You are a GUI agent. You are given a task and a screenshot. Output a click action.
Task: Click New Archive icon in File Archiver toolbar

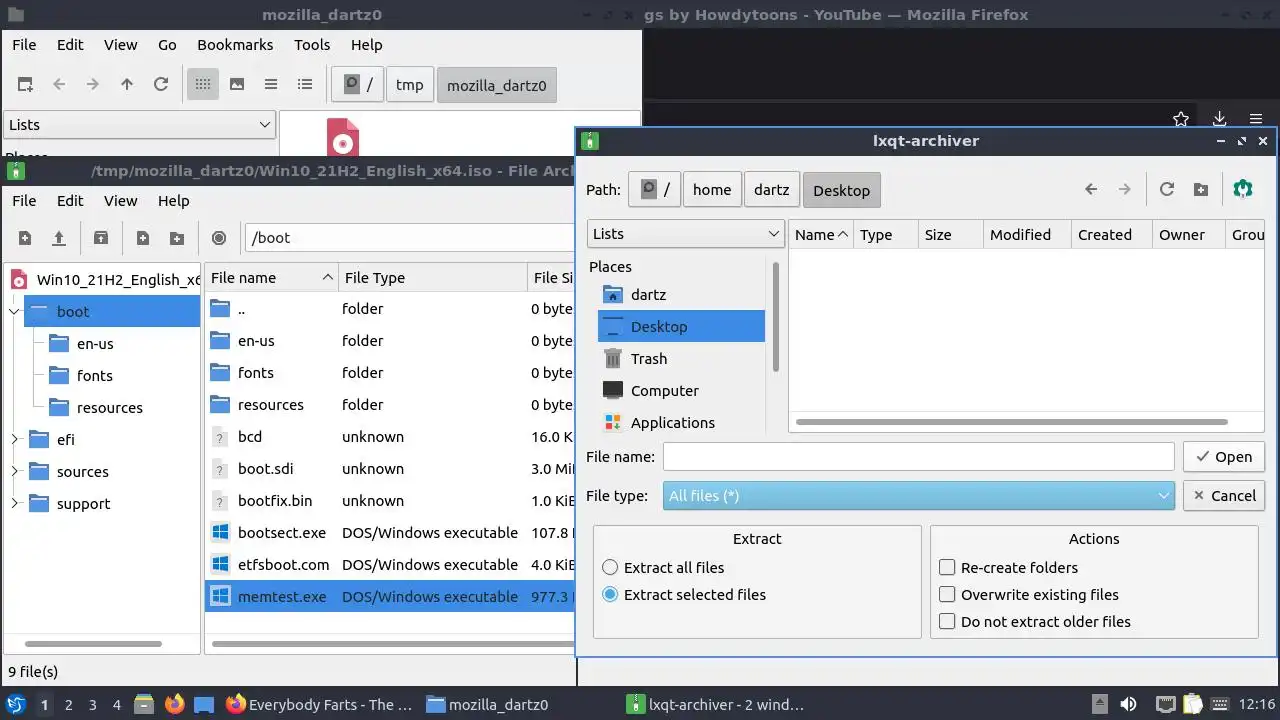pos(25,238)
